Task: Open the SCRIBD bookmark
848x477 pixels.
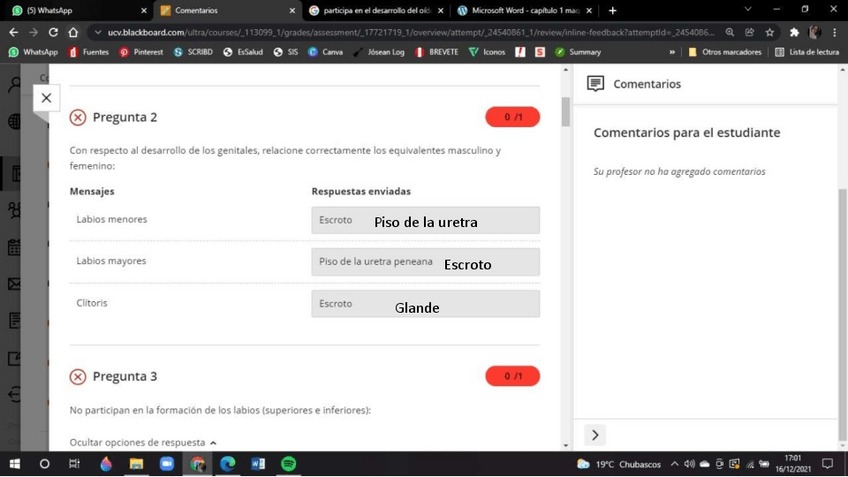Action: (193, 52)
